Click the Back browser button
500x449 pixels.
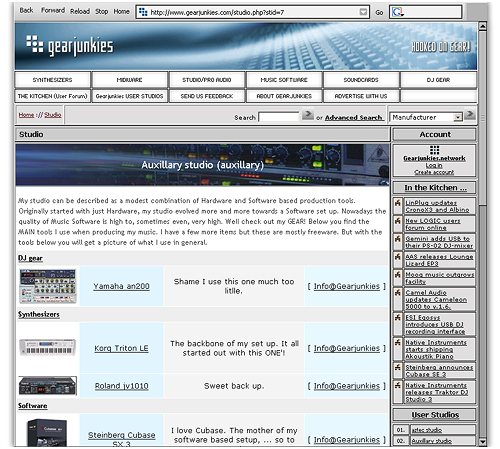point(26,10)
